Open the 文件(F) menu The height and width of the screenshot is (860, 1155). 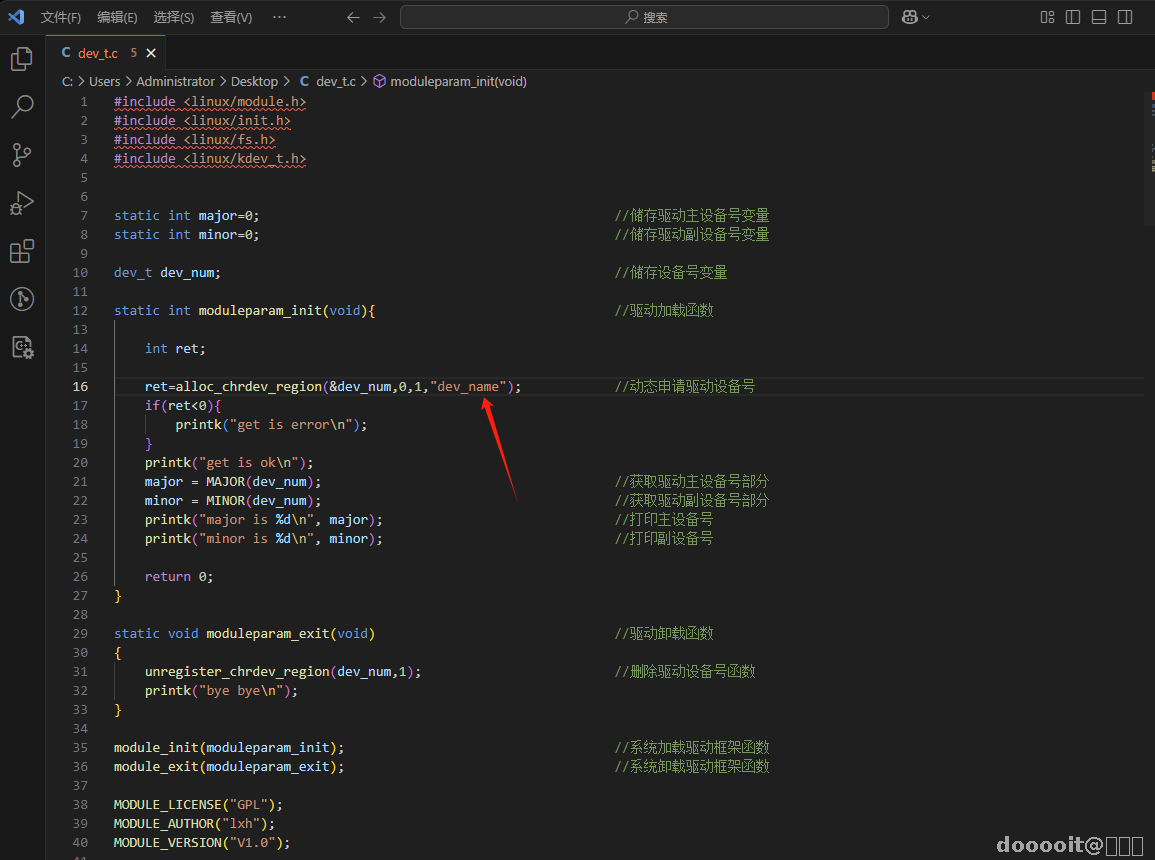point(61,17)
